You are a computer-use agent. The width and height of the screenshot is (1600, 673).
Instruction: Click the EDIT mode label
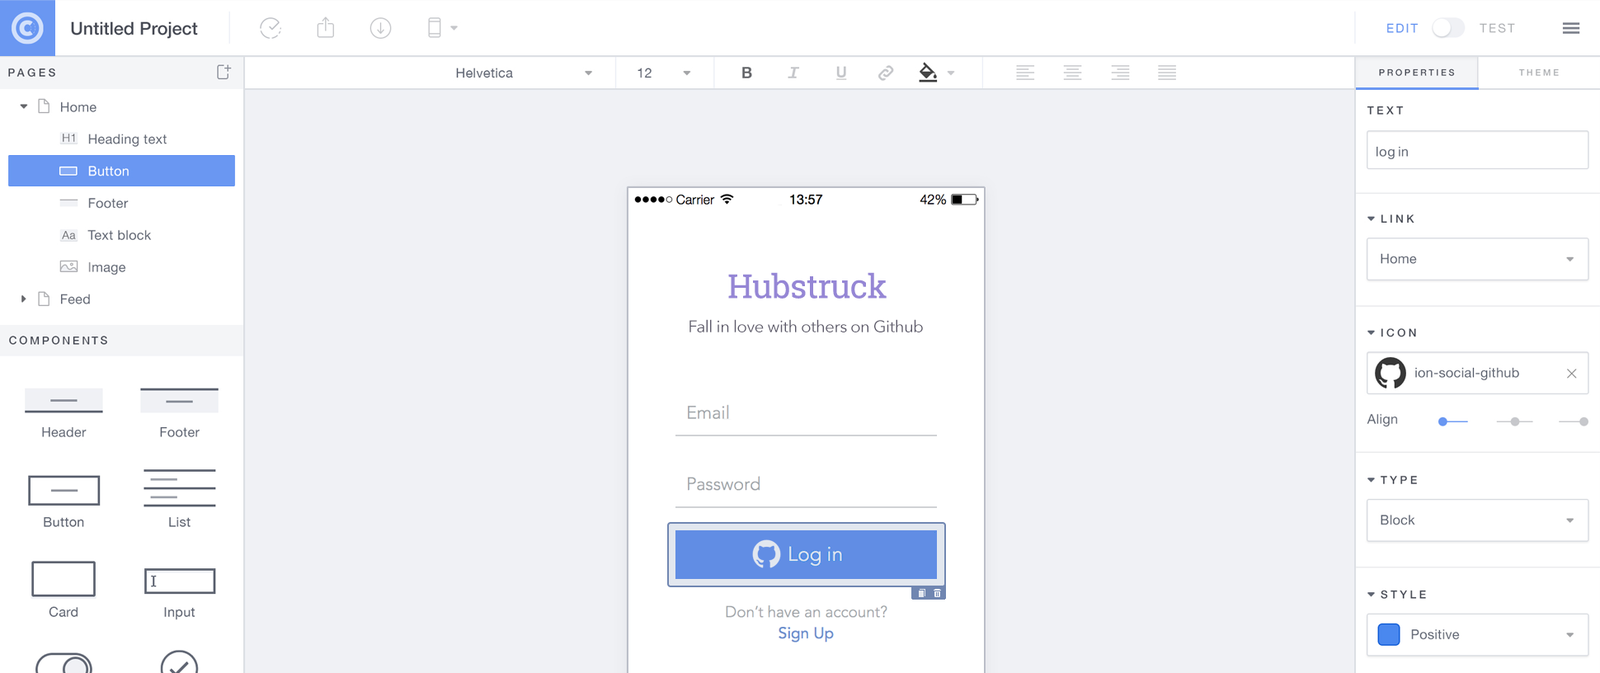1402,28
